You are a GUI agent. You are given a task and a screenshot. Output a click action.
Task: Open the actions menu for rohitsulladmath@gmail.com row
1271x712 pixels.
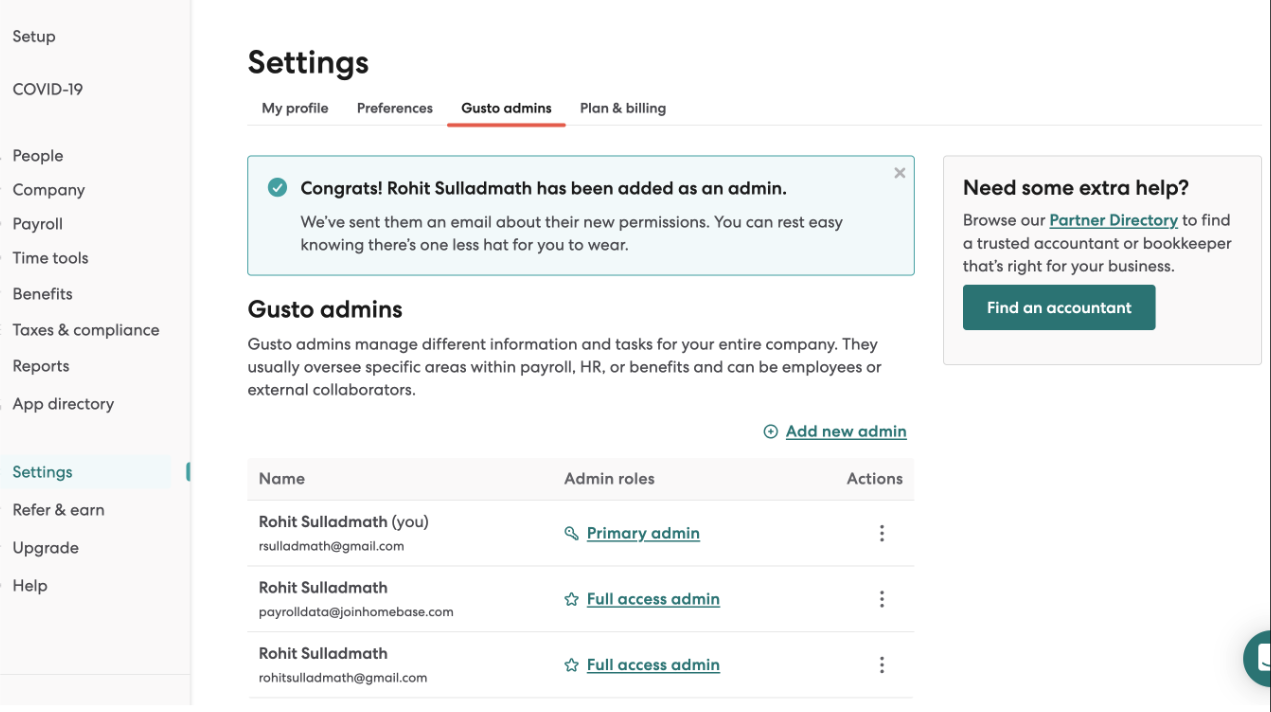coord(882,664)
